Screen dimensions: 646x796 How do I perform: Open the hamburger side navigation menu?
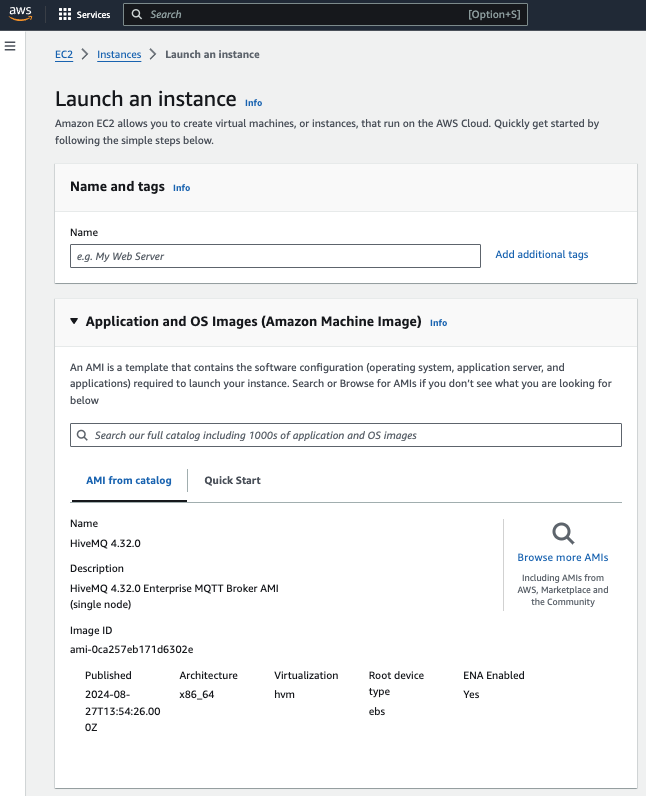[10, 46]
